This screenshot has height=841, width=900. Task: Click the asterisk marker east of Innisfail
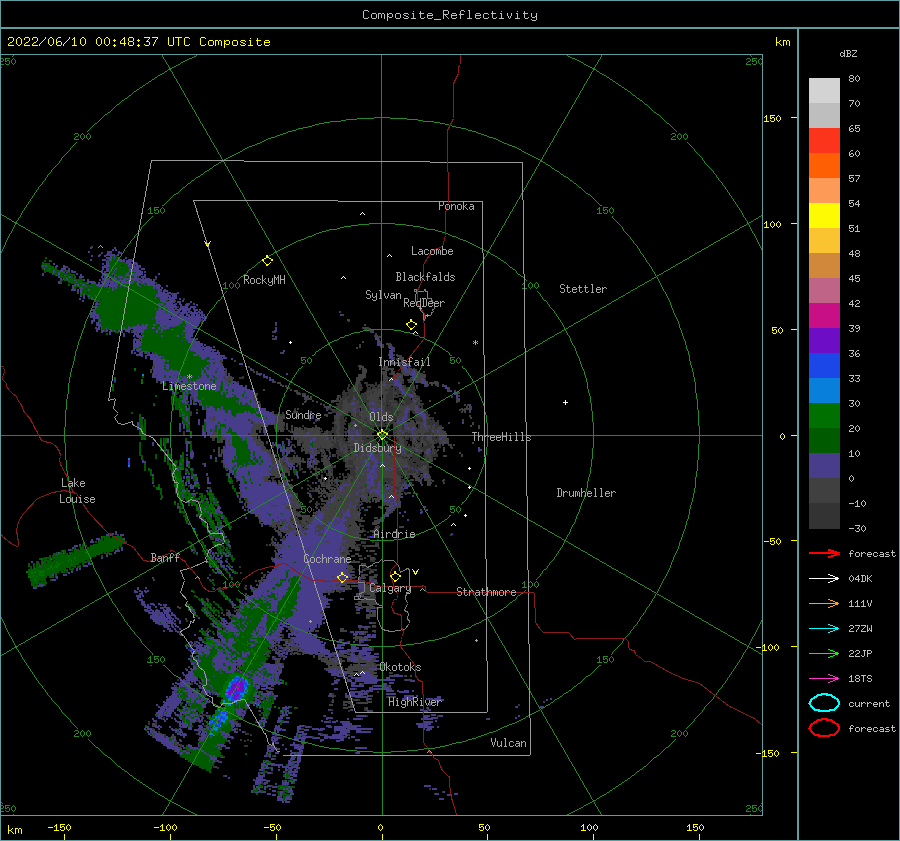(x=475, y=343)
